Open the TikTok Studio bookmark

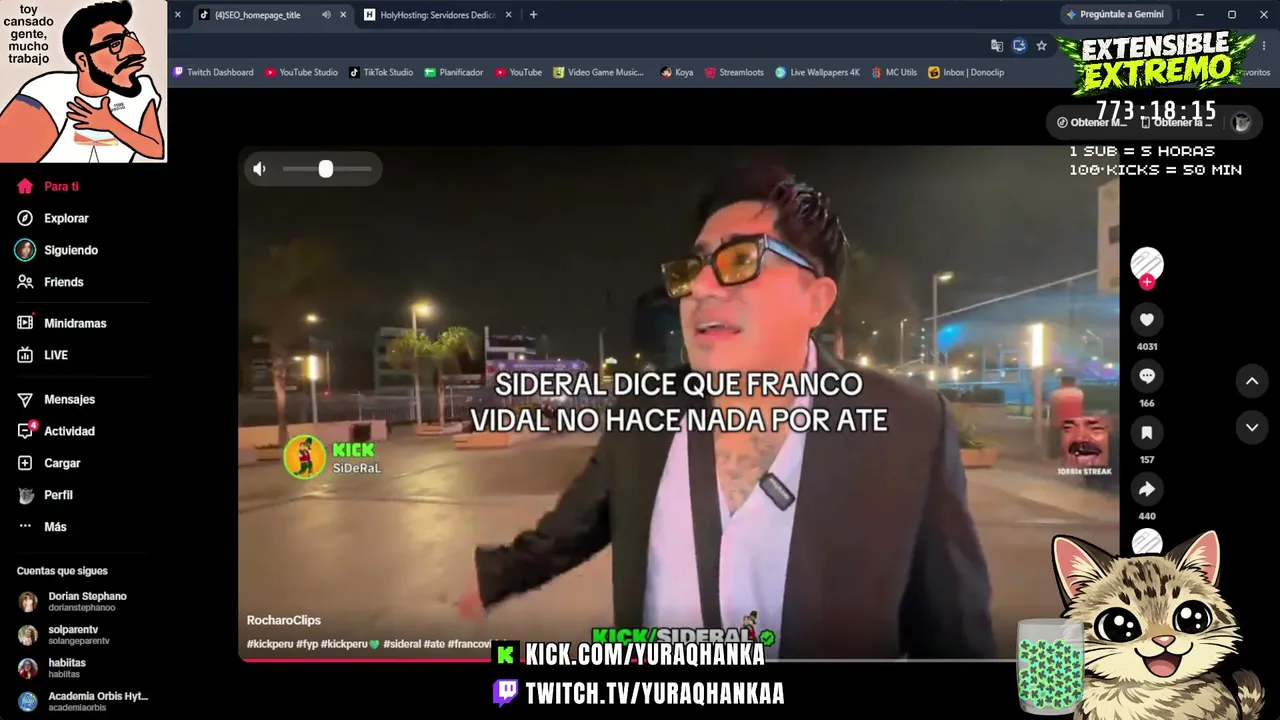point(381,72)
